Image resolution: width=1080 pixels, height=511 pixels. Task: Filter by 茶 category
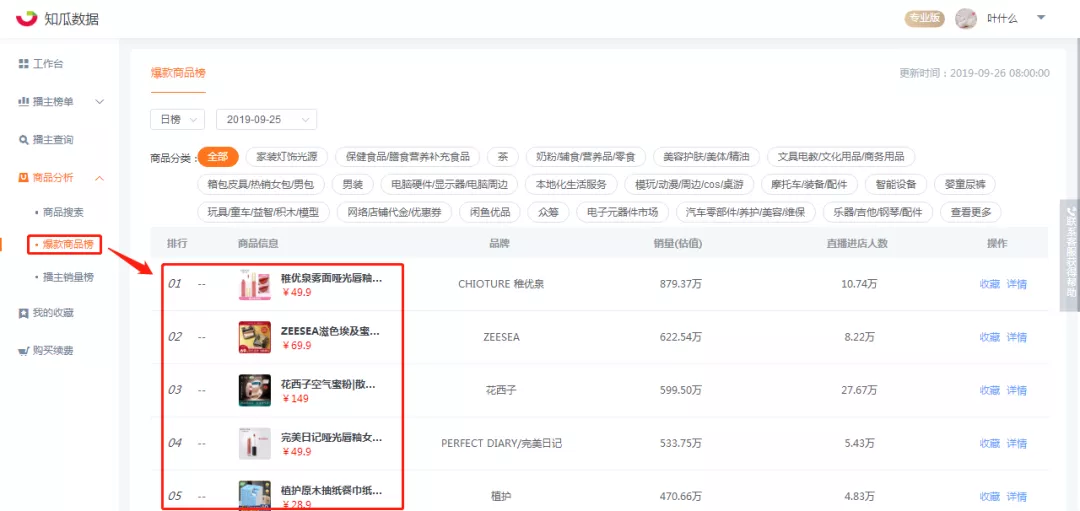(503, 157)
